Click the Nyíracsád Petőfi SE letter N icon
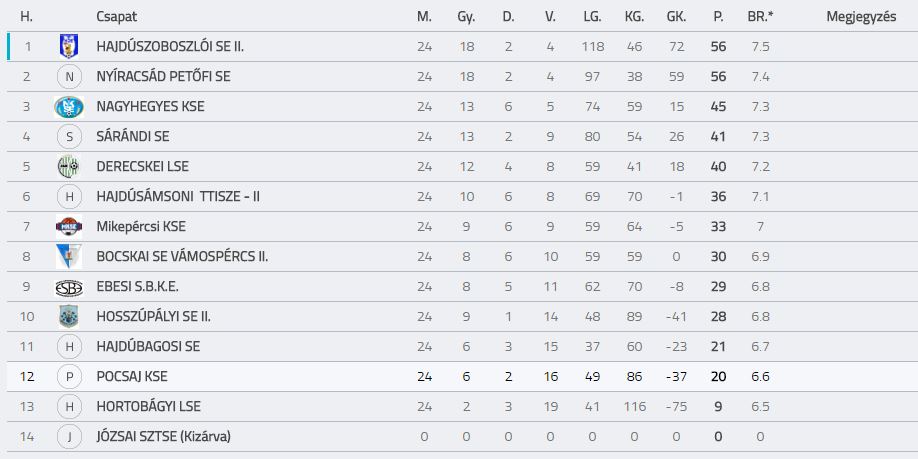Viewport: 918px width, 459px height. pos(69,77)
